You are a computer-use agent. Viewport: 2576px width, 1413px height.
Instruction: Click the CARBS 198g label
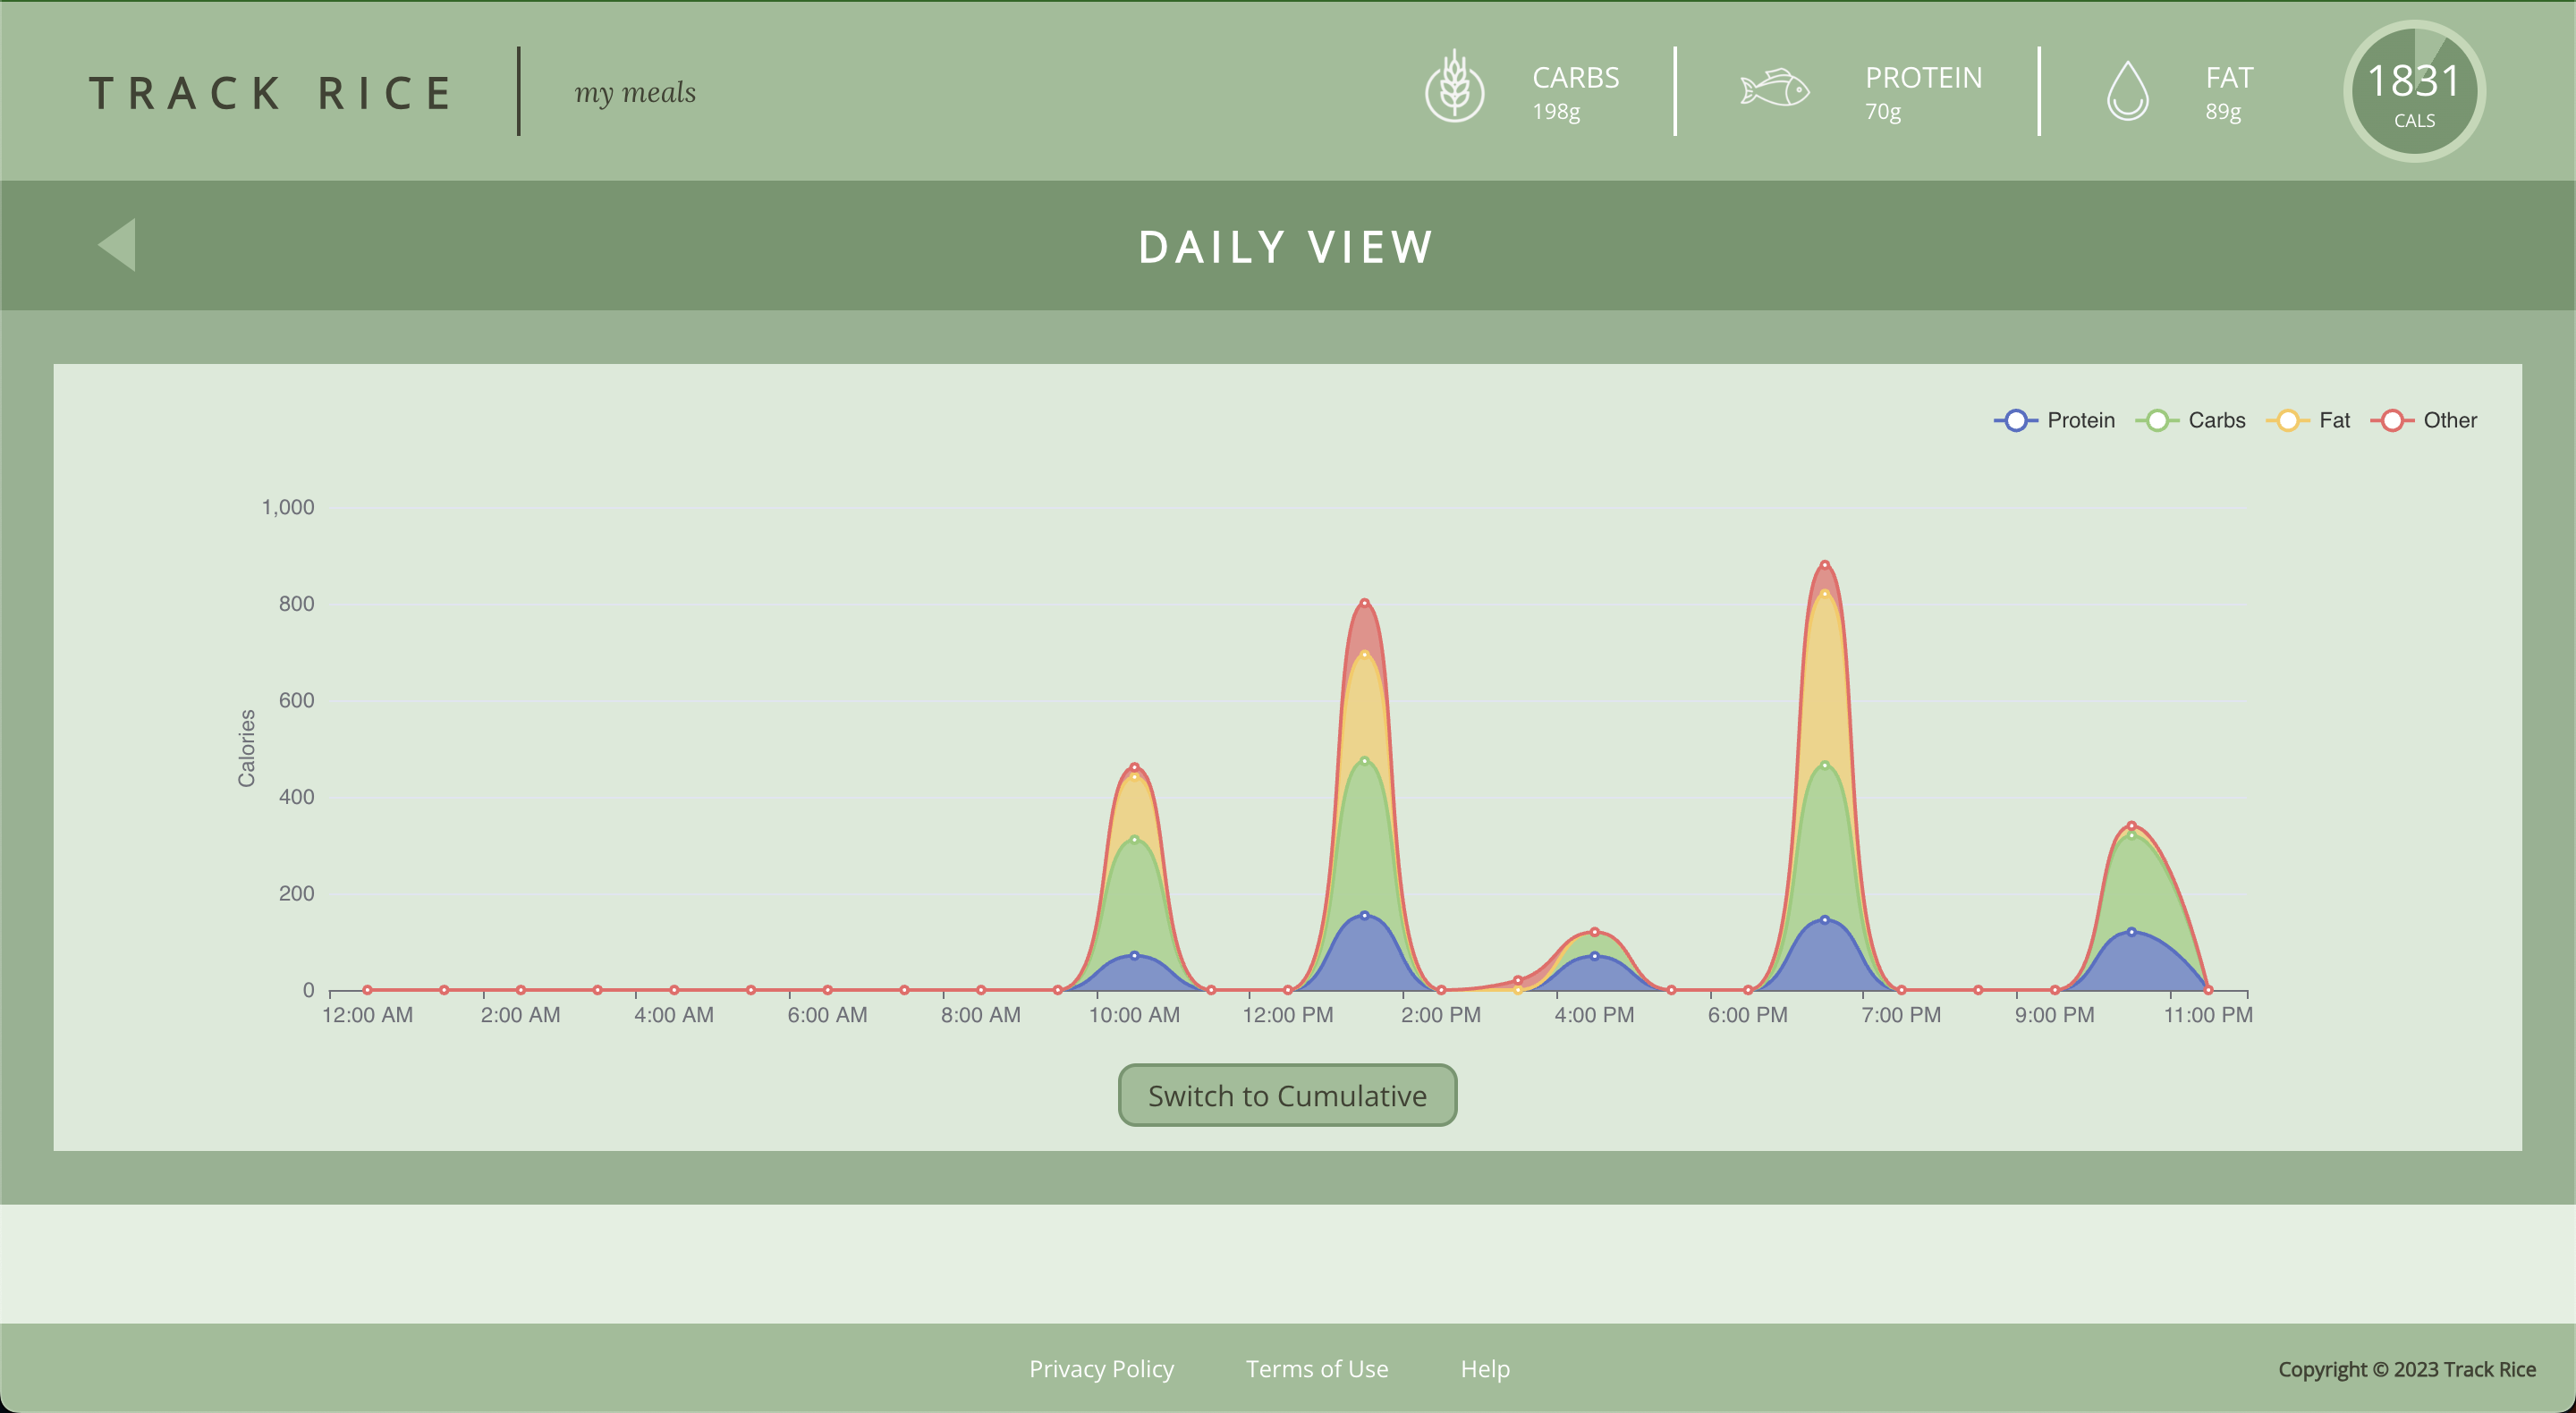pyautogui.click(x=1575, y=92)
